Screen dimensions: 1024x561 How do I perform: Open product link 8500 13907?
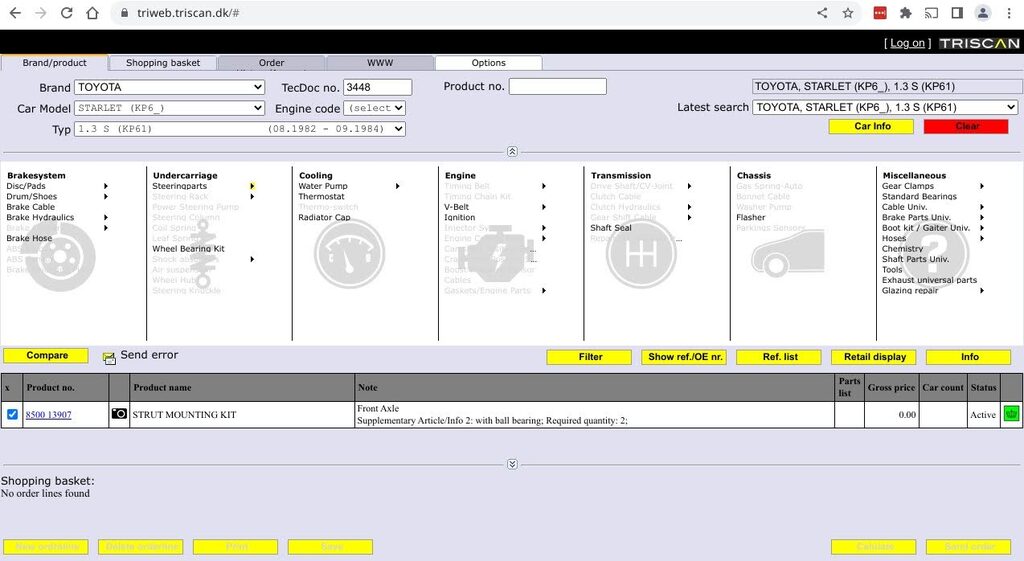click(48, 415)
